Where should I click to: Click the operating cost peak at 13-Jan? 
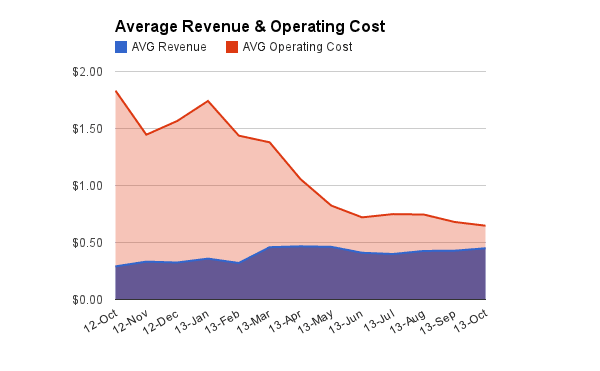208,101
